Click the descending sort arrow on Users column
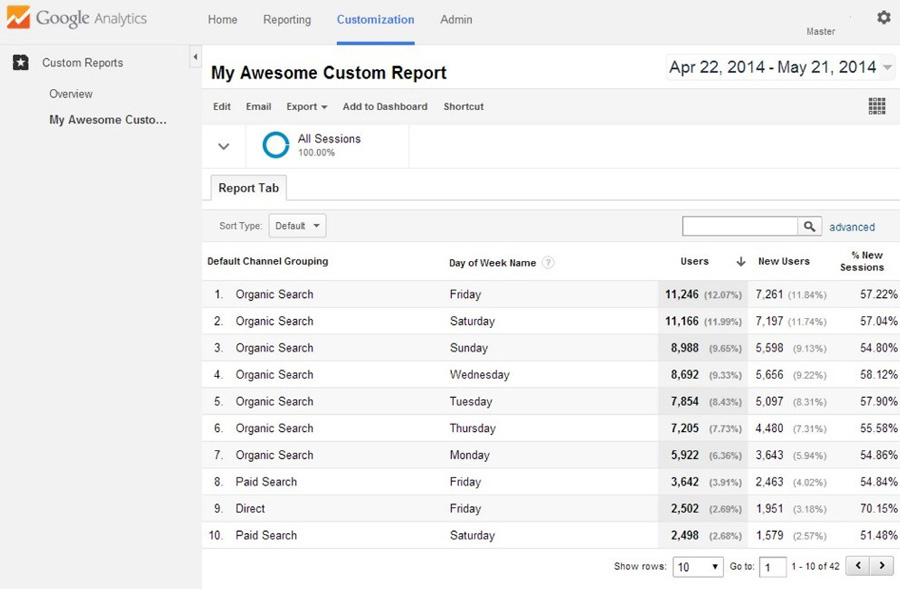Viewport: 900px width, 589px height. pyautogui.click(x=740, y=261)
